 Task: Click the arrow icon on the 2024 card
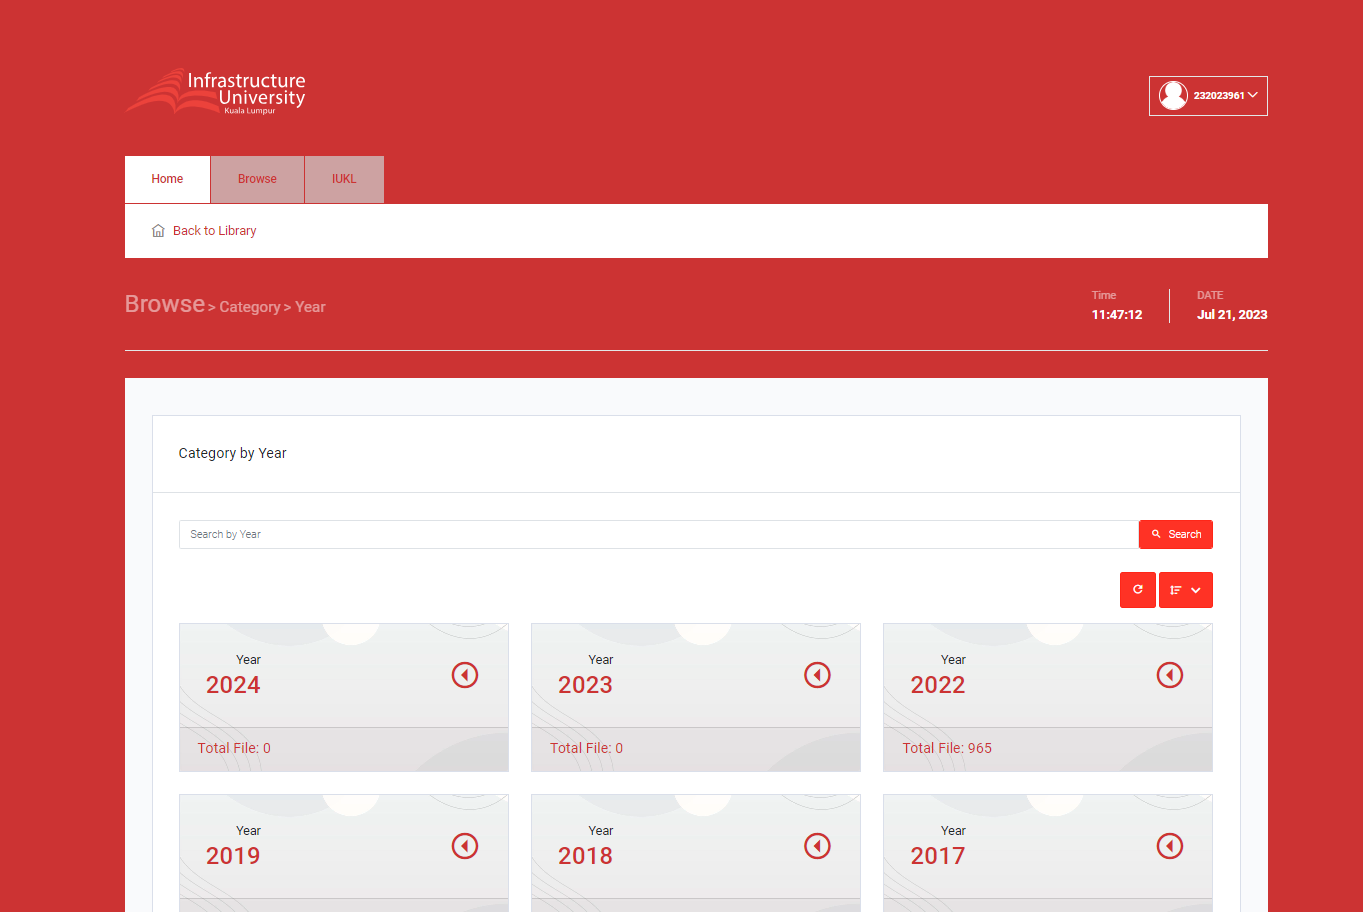tap(465, 675)
